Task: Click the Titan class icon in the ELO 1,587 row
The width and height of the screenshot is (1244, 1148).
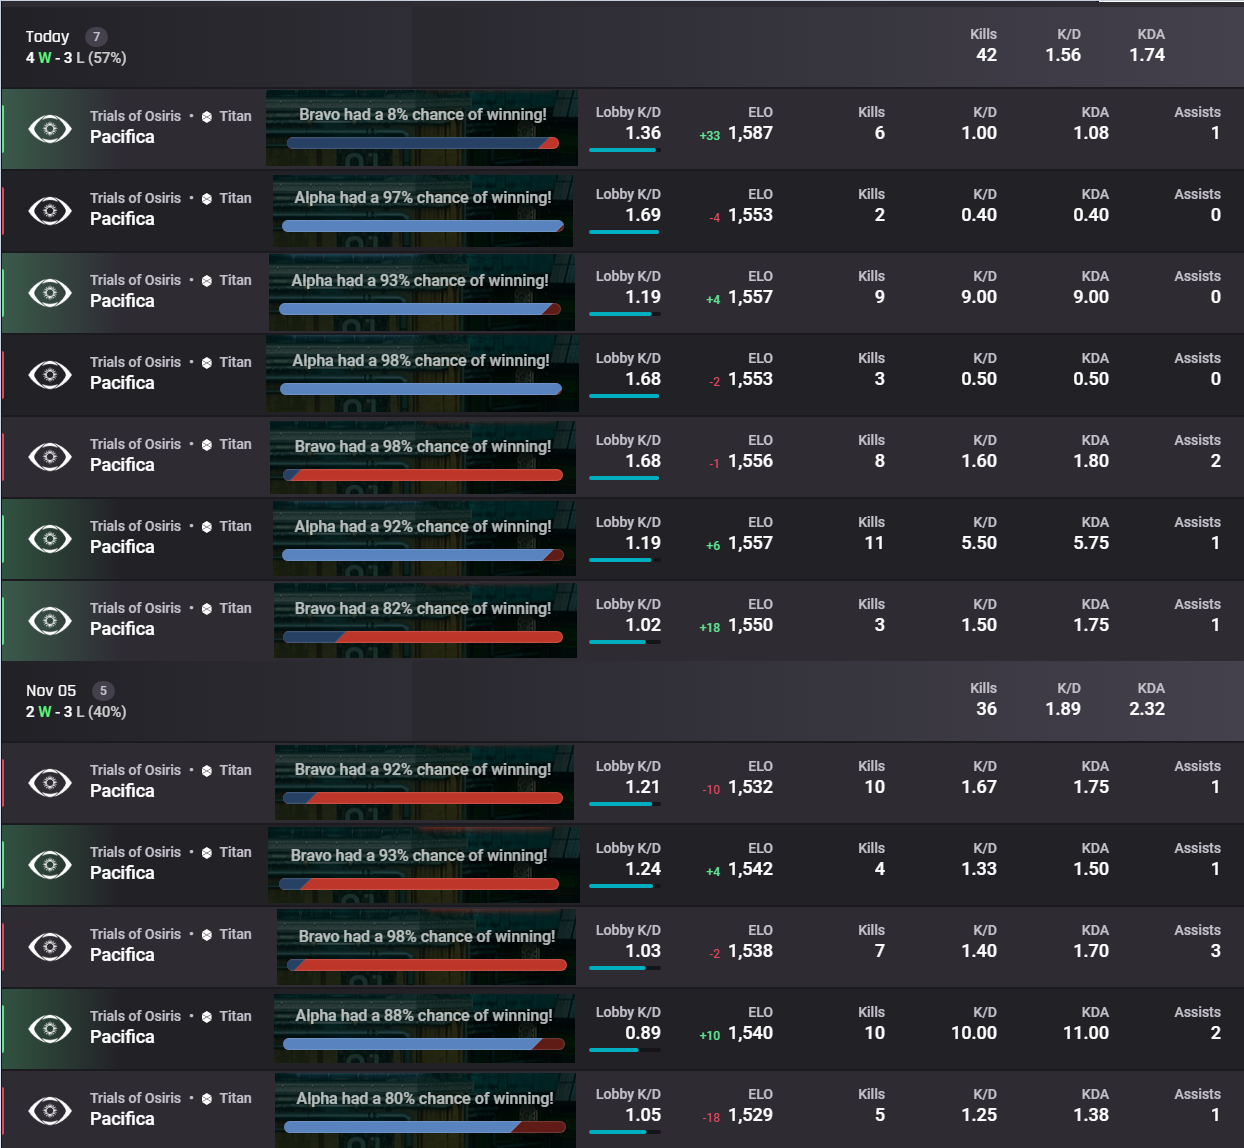Action: [x=207, y=116]
